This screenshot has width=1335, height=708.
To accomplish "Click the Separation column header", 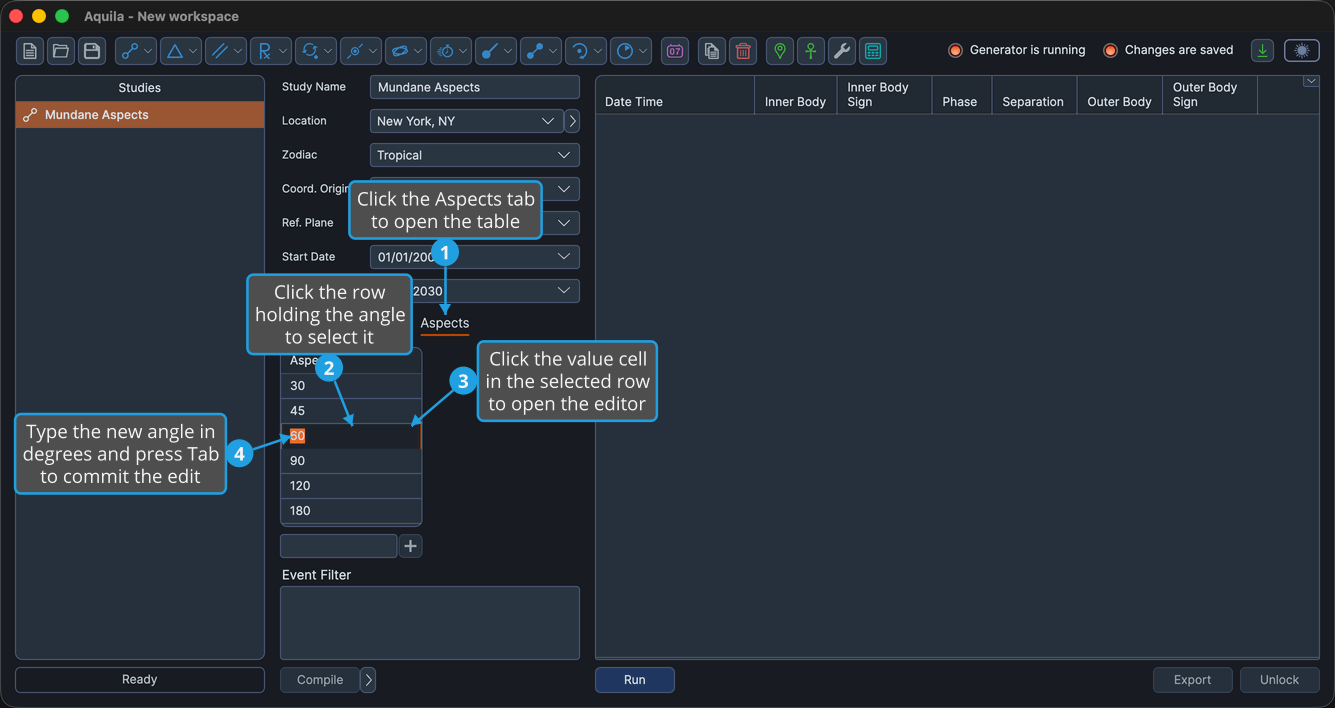I will (x=1034, y=95).
